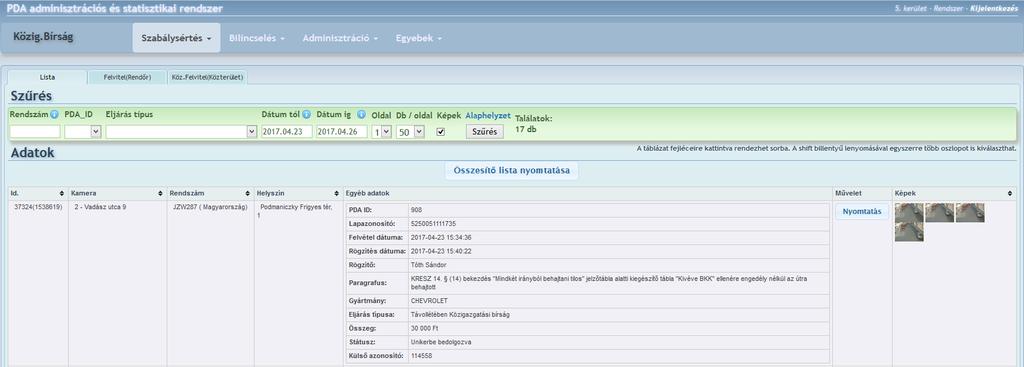Click the info icon next to Rendszám
Image resolution: width=1024 pixels, height=367 pixels.
[x=55, y=114]
